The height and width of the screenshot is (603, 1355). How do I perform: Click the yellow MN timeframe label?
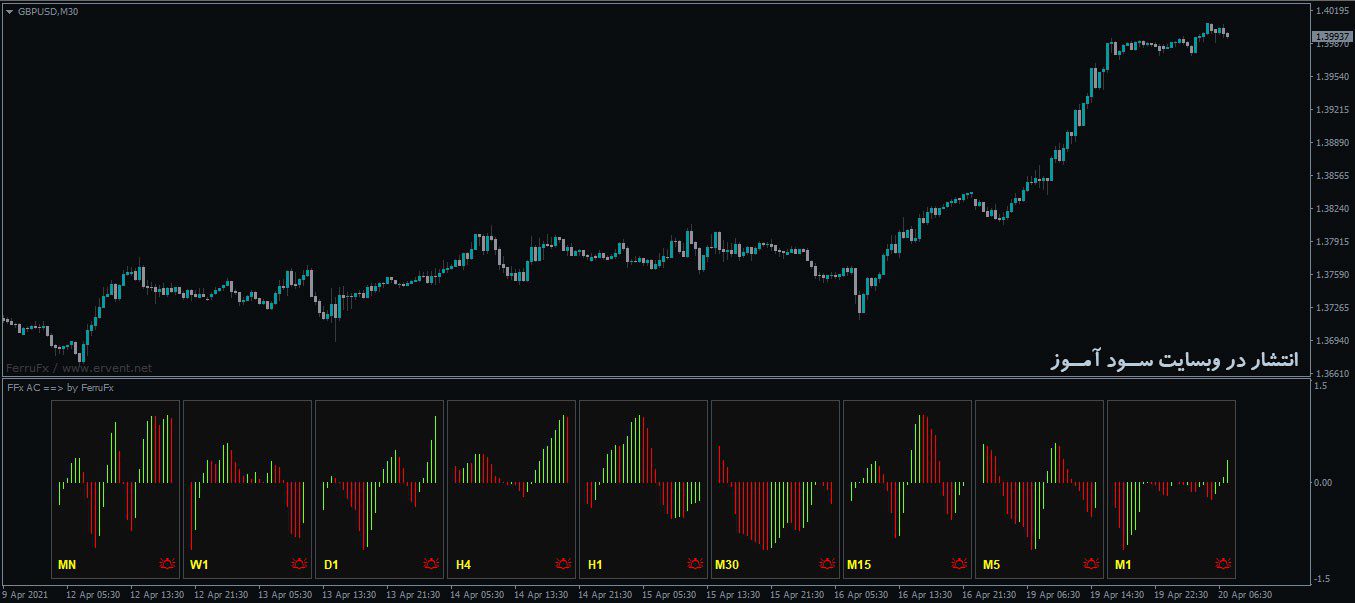[67, 565]
